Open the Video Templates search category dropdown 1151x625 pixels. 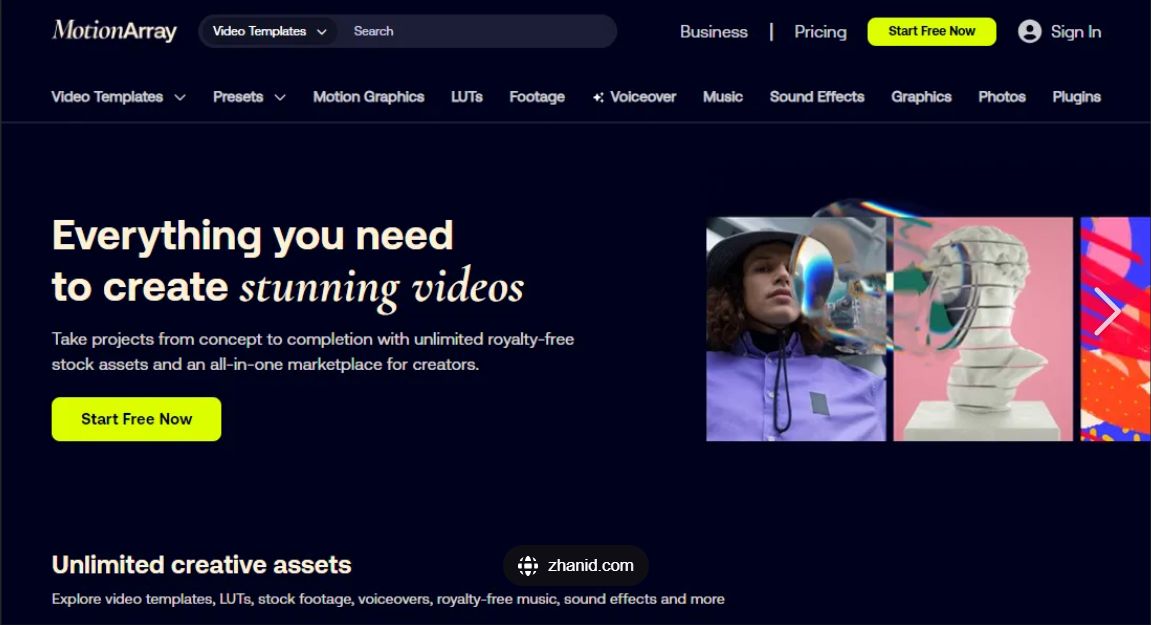click(269, 32)
